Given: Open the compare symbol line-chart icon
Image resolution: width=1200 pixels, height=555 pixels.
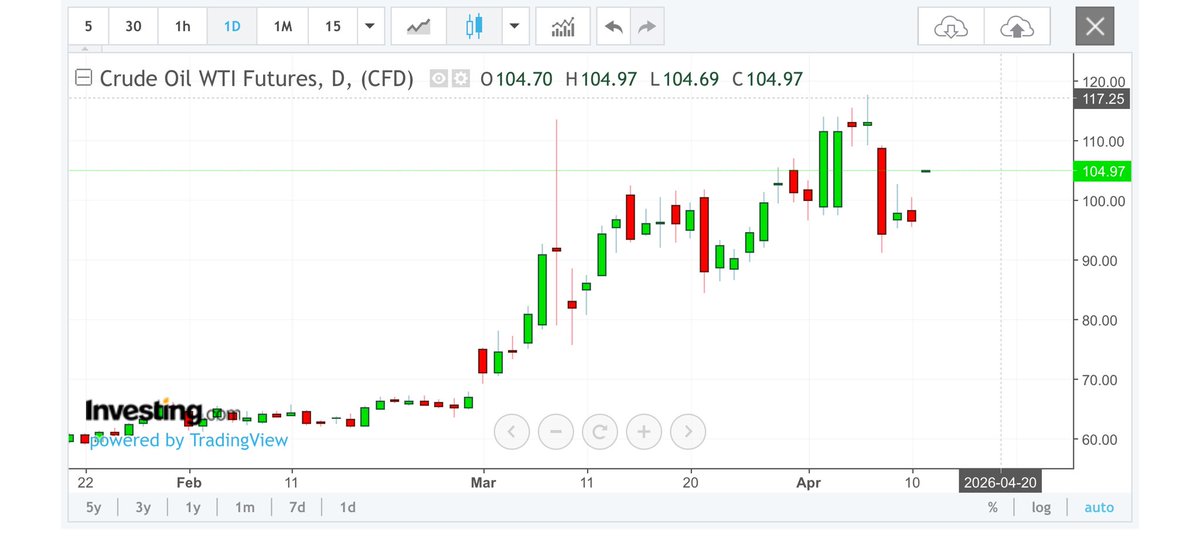Looking at the screenshot, I should click(x=418, y=26).
